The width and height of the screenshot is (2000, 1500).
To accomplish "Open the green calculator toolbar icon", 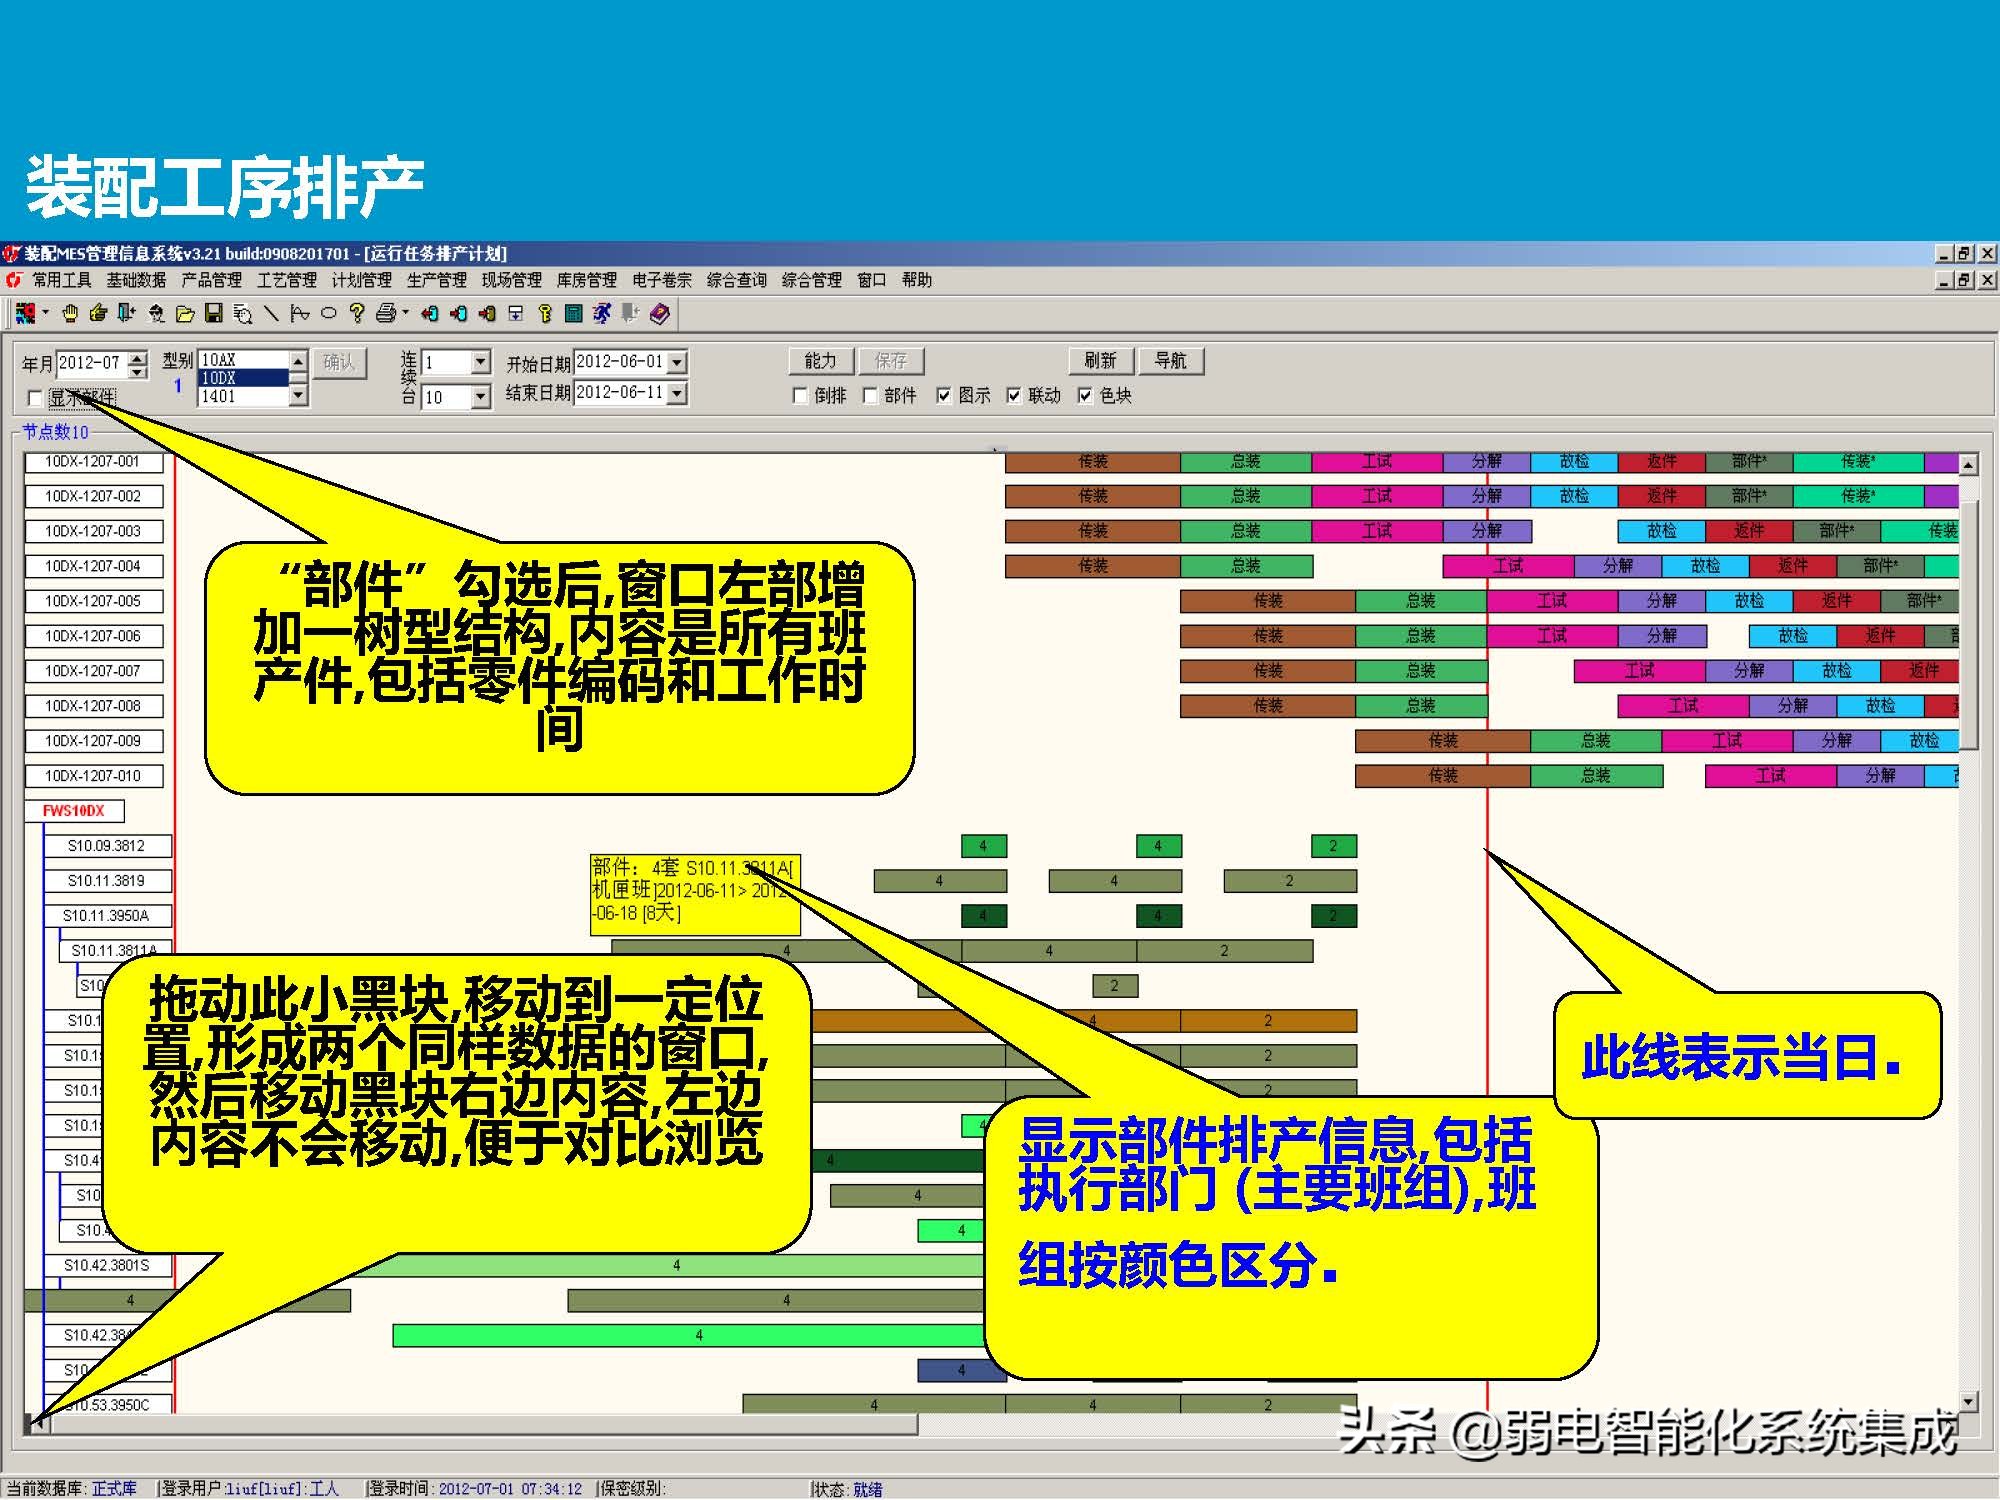I will [x=573, y=314].
